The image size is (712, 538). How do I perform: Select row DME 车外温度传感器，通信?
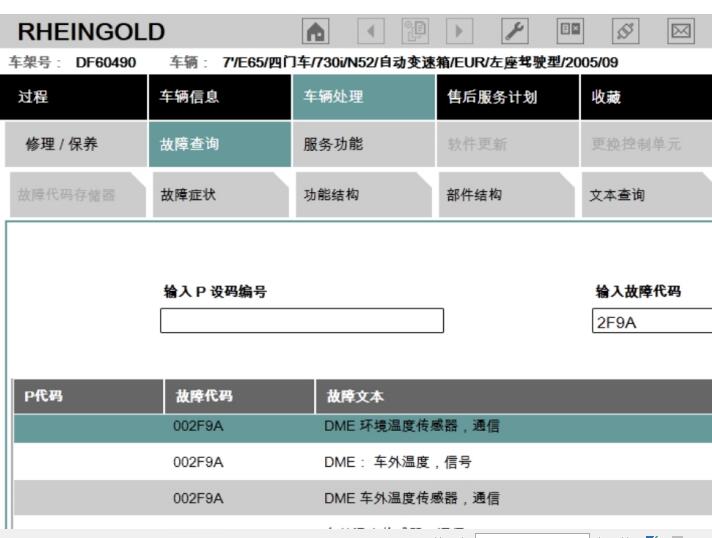(x=363, y=498)
